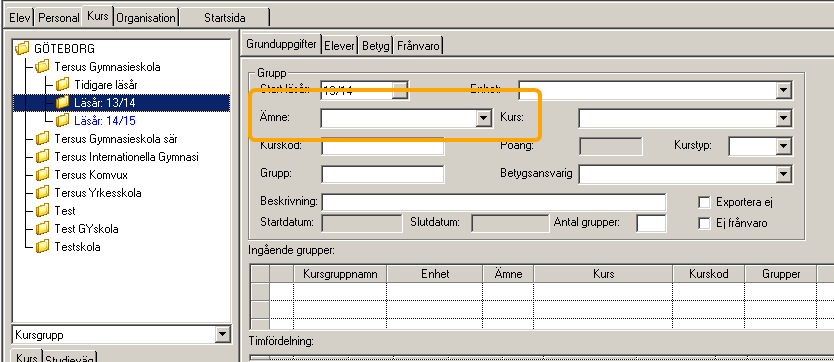
Task: Enable the Ej frånvaro checkbox
Action: point(704,223)
